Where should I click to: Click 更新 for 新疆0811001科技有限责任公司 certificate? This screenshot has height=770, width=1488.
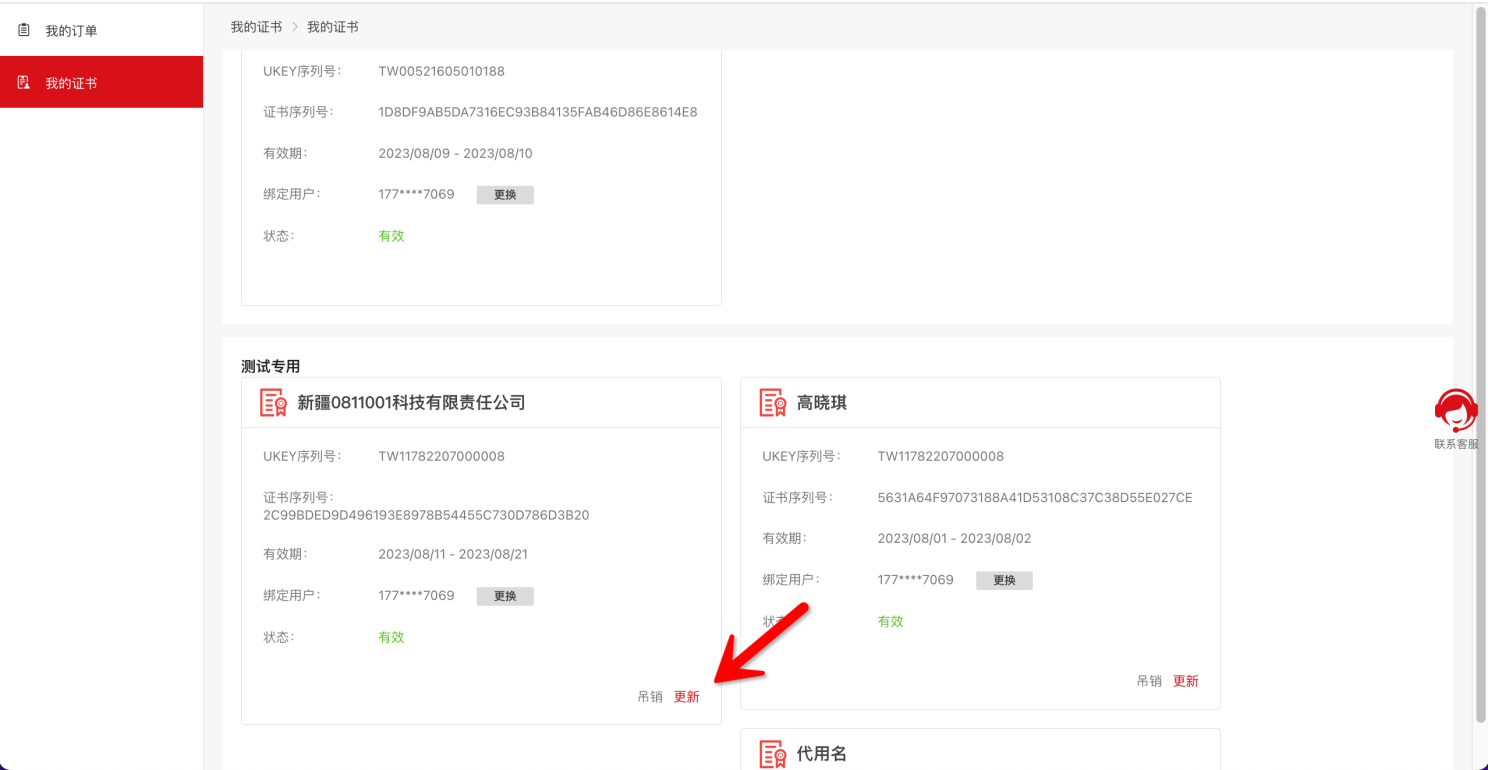point(687,697)
